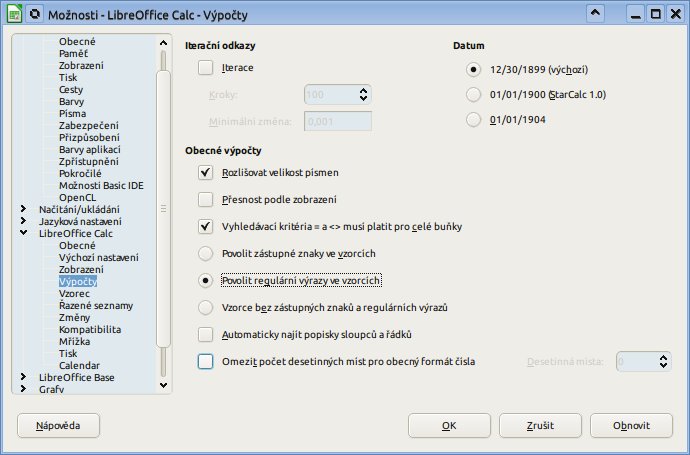Open Zpřístupnění settings page
The height and width of the screenshot is (455, 690).
coord(89,161)
